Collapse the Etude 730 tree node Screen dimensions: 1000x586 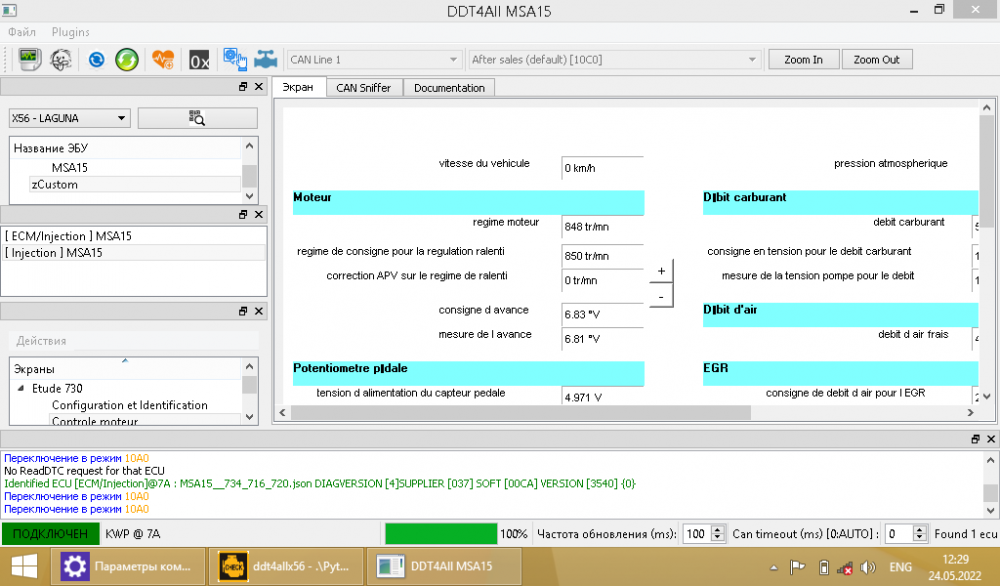pos(21,388)
